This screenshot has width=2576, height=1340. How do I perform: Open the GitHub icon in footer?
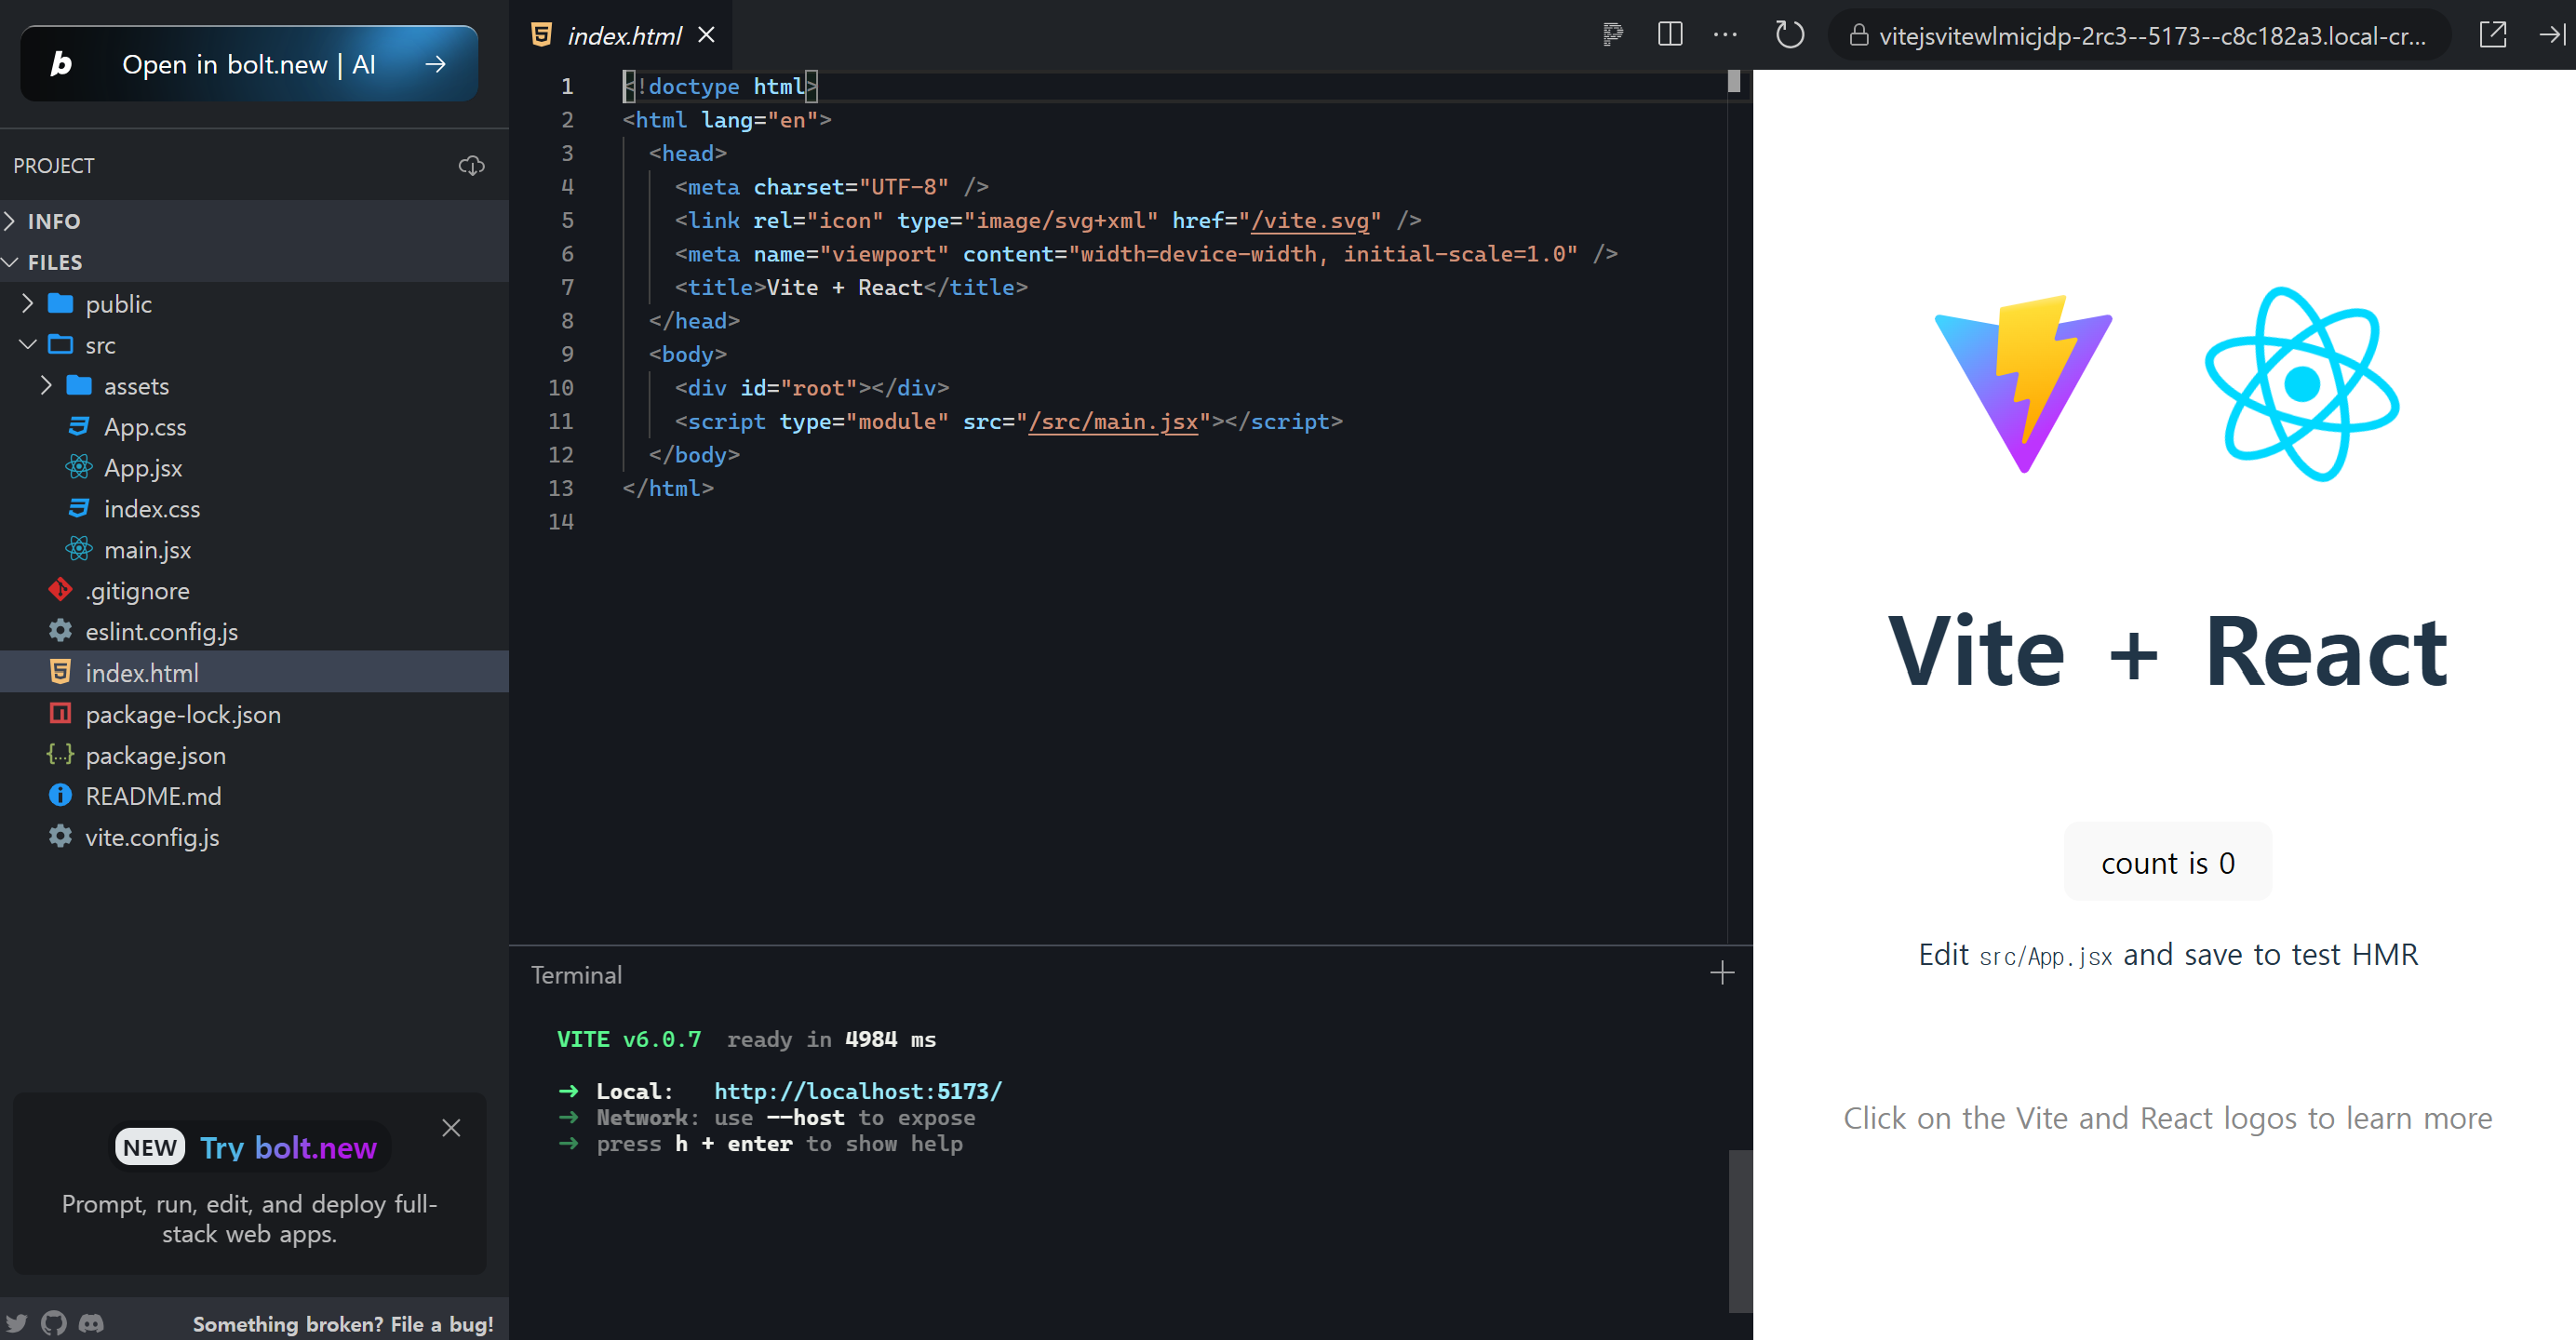click(x=54, y=1323)
